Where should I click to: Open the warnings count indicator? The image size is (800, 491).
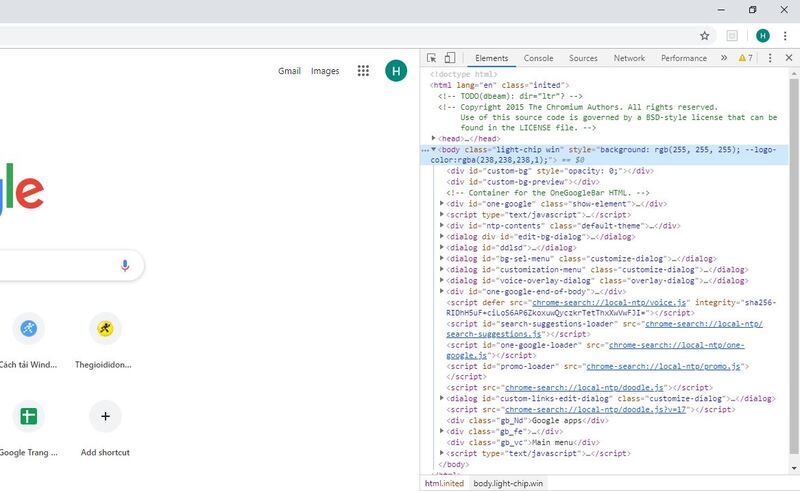click(x=745, y=58)
